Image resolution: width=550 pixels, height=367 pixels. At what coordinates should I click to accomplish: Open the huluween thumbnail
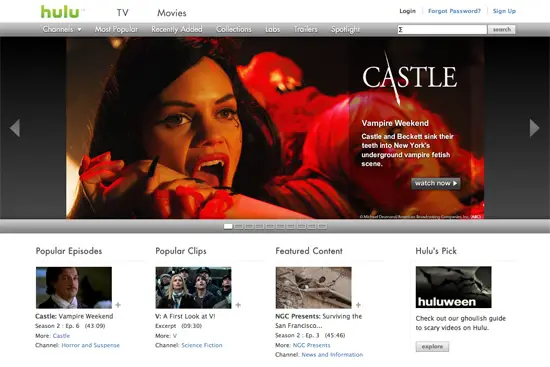click(454, 287)
